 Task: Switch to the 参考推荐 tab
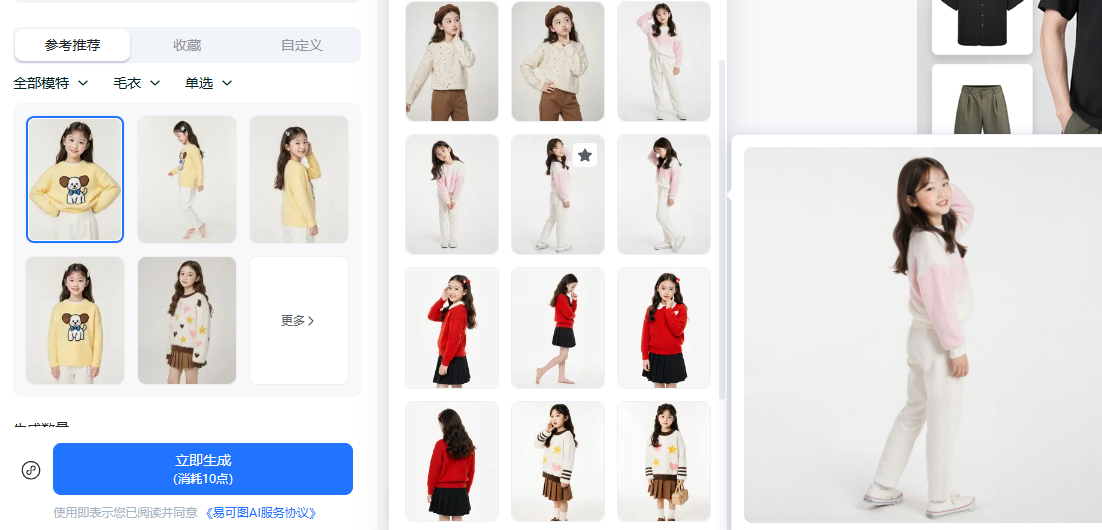coord(72,45)
